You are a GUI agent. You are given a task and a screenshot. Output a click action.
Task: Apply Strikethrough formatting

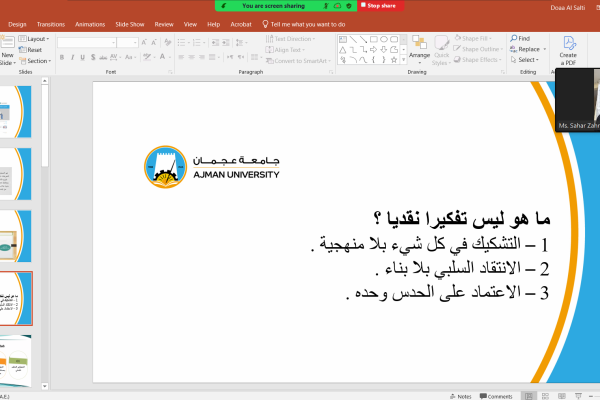pos(103,57)
